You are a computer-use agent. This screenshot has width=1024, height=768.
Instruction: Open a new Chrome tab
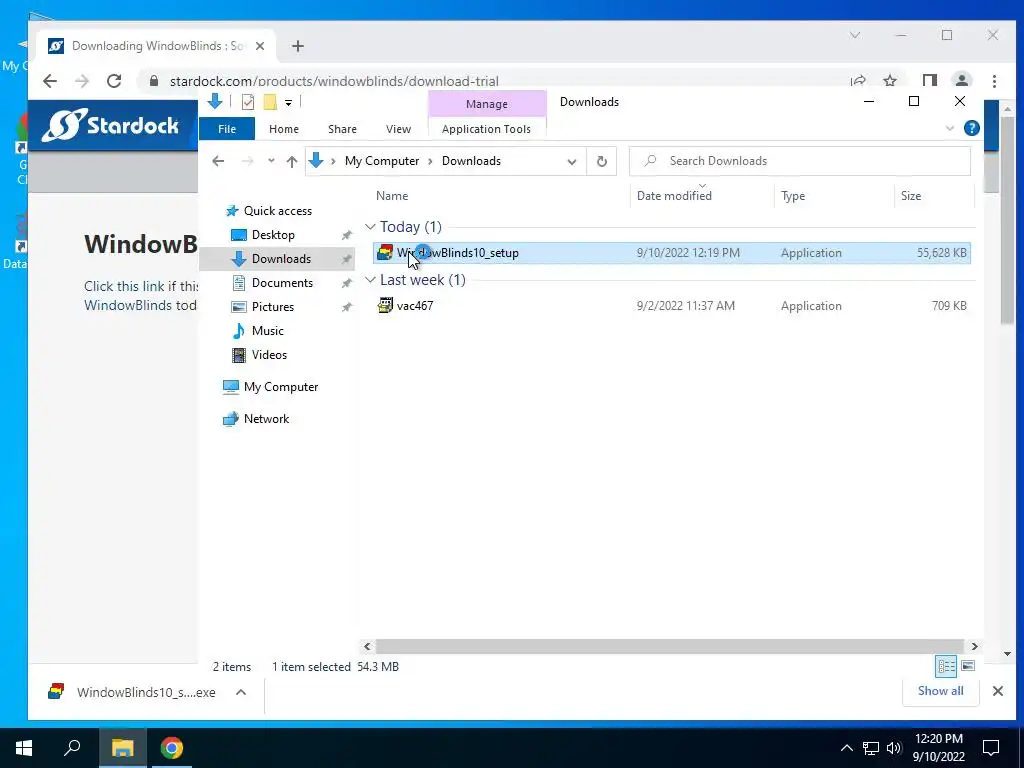[298, 46]
